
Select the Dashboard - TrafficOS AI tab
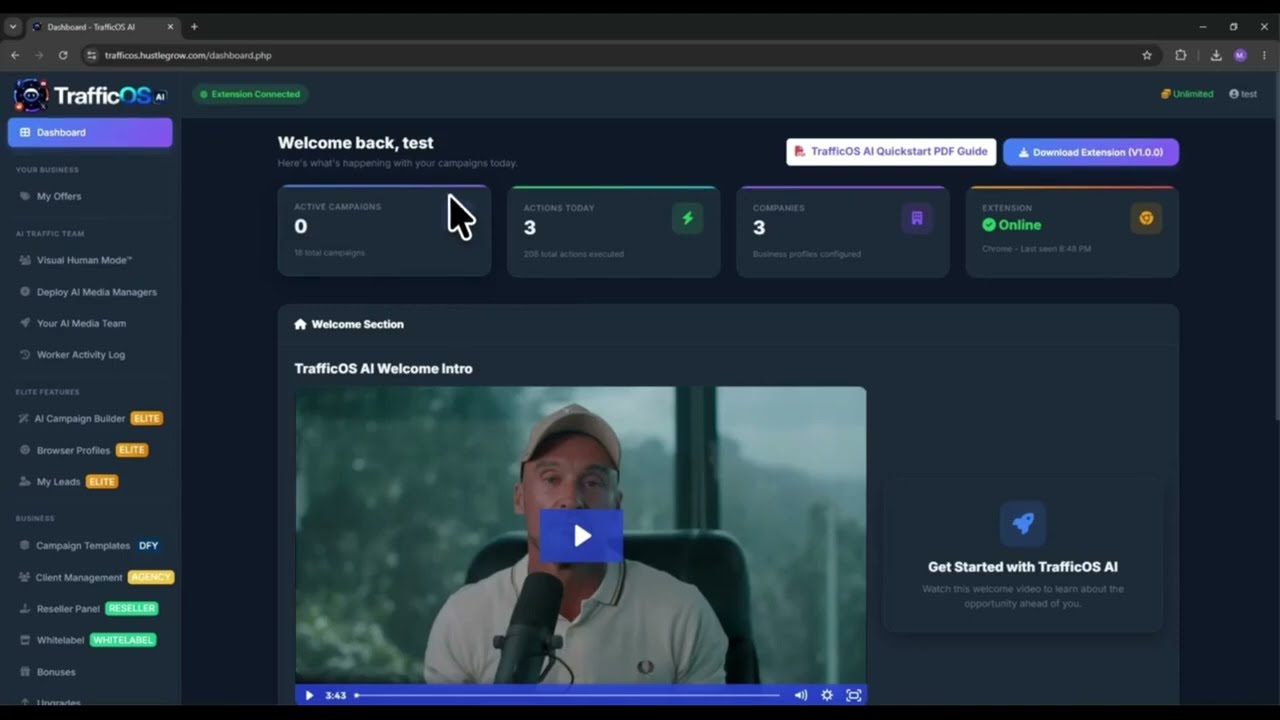pos(103,27)
